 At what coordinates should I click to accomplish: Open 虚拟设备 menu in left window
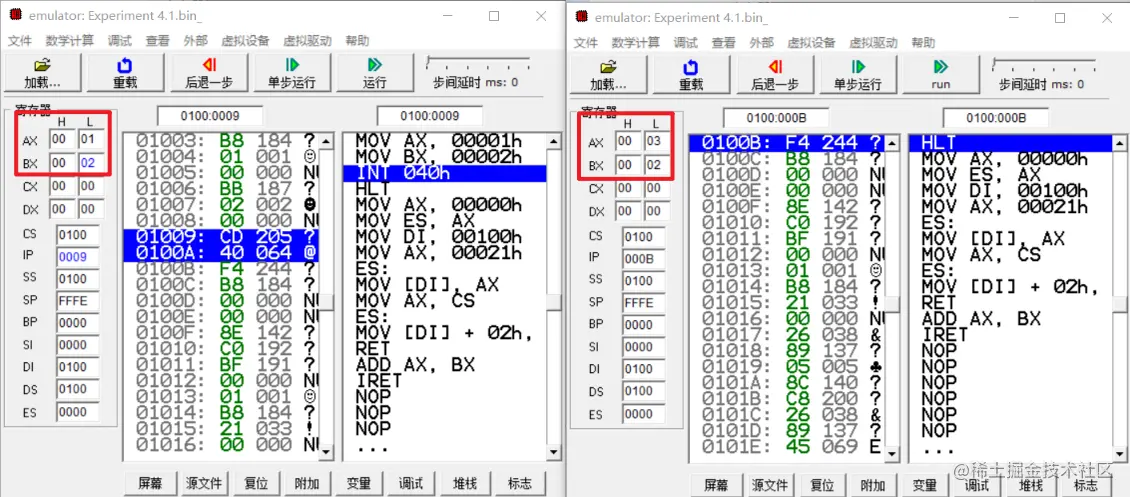245,41
